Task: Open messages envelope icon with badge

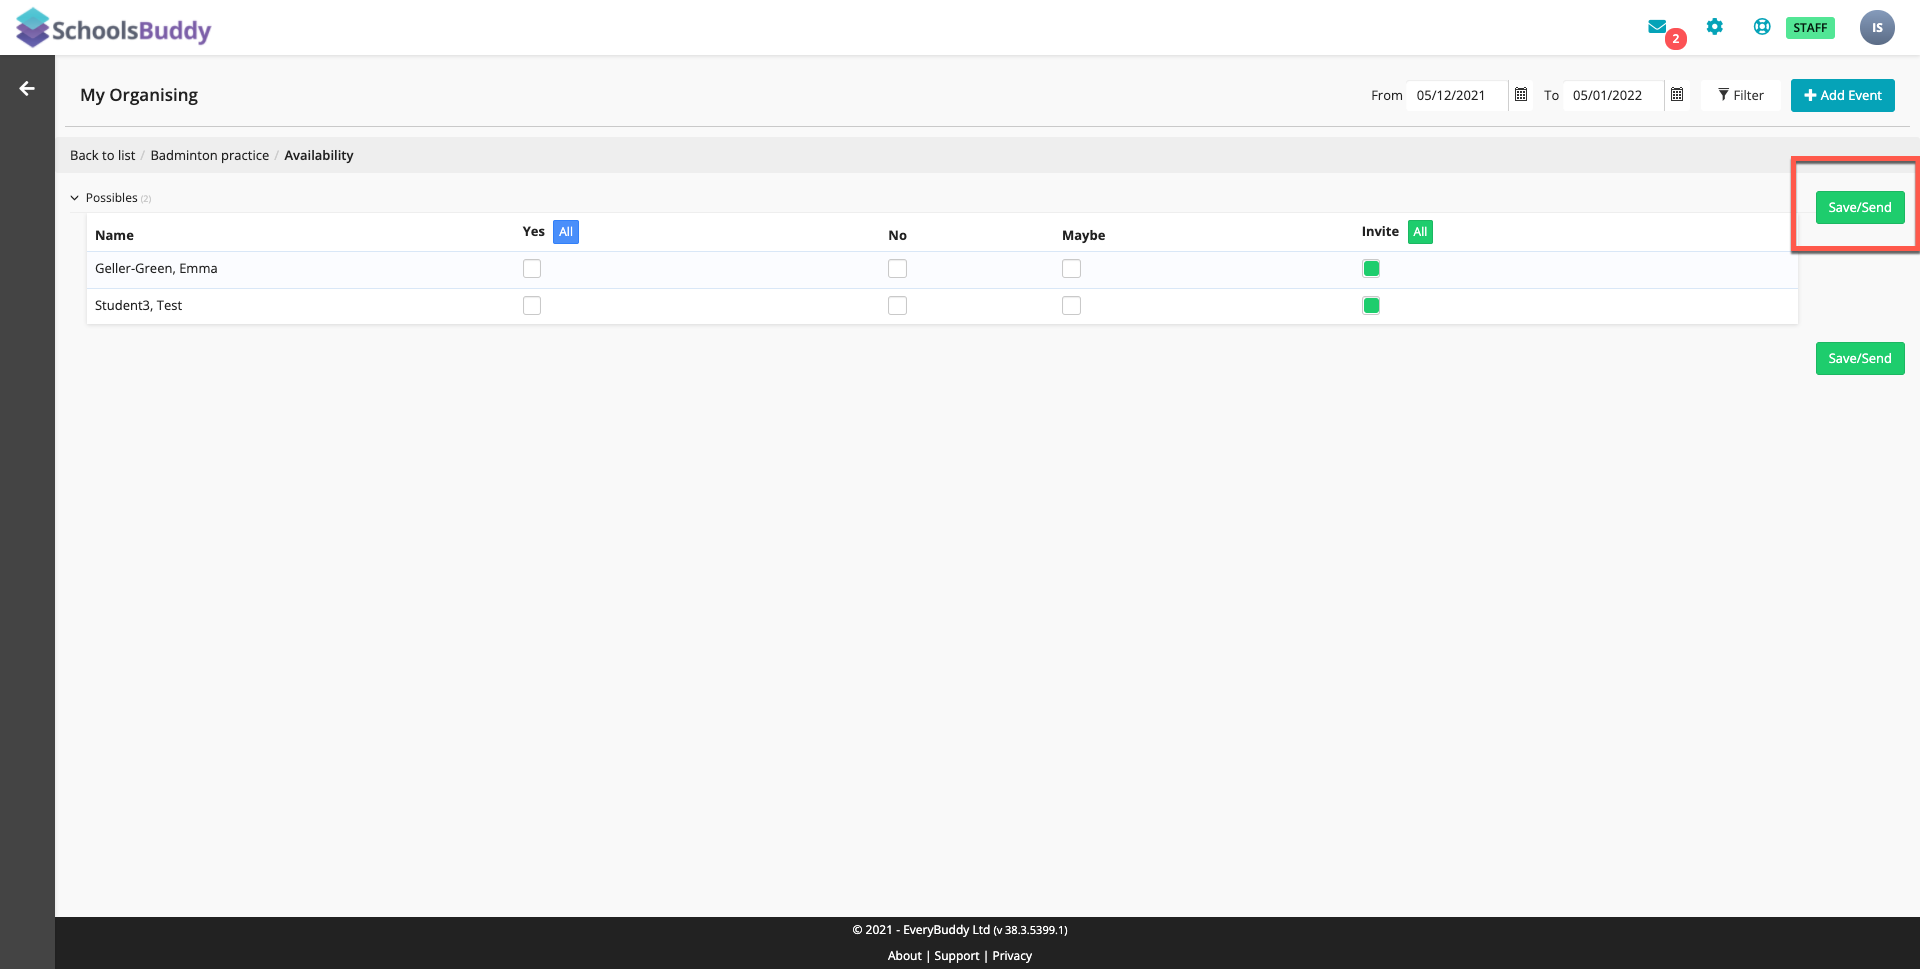Action: point(1660,29)
